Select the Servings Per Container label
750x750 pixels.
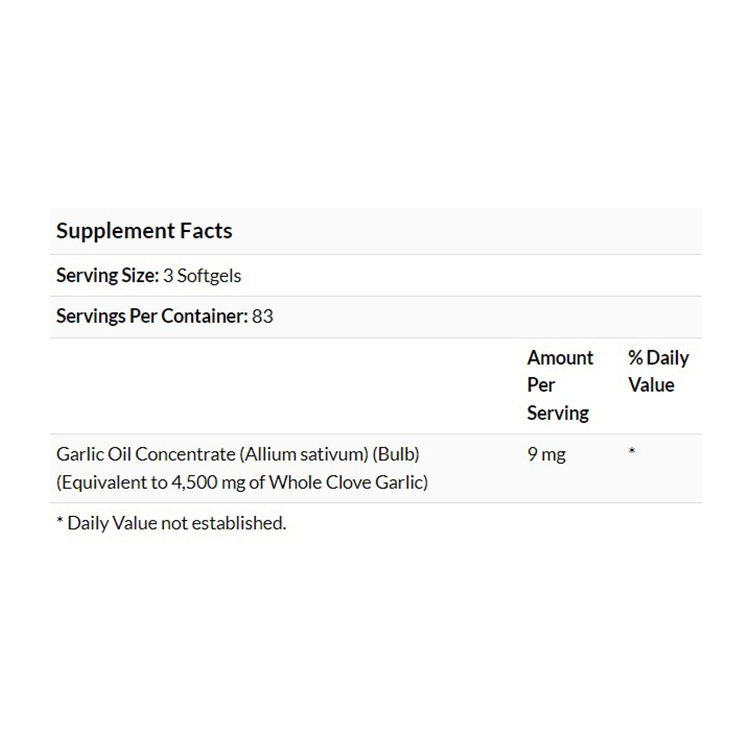coord(151,316)
